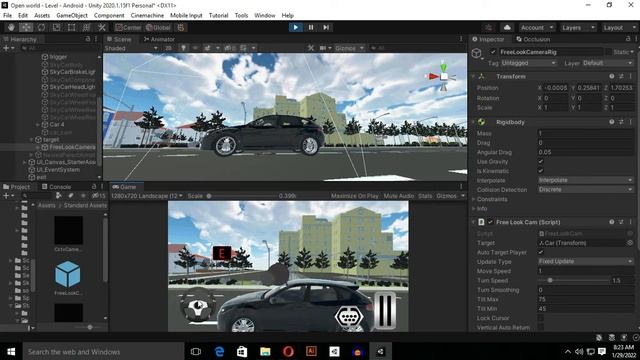Switch to the Occlusion tab
640x360 pixels.
(x=533, y=39)
